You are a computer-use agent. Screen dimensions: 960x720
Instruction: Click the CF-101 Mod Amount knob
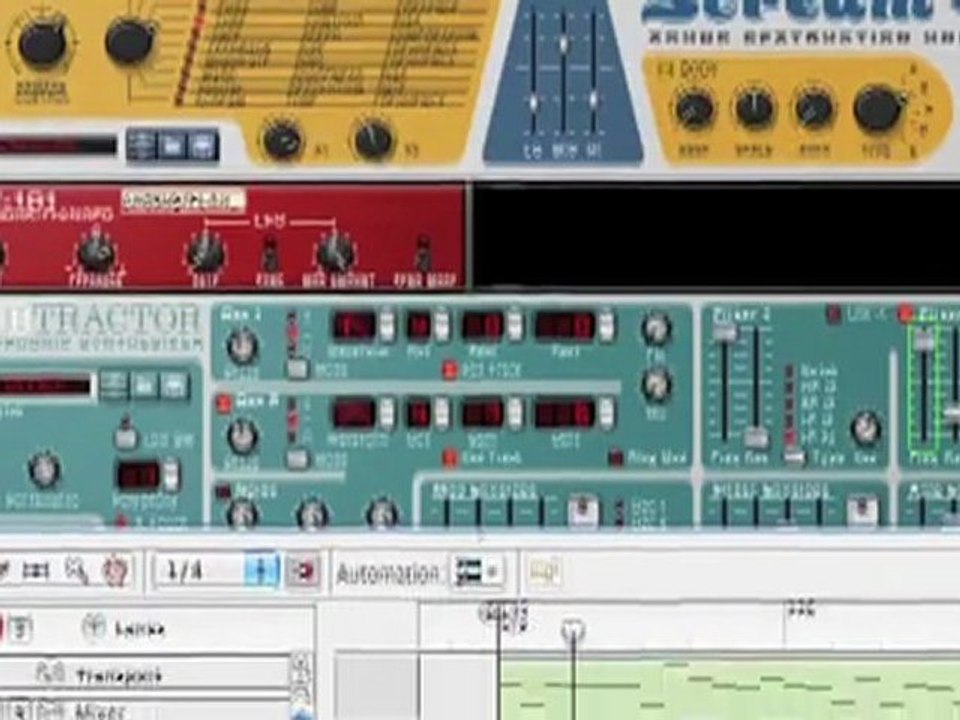[x=336, y=252]
